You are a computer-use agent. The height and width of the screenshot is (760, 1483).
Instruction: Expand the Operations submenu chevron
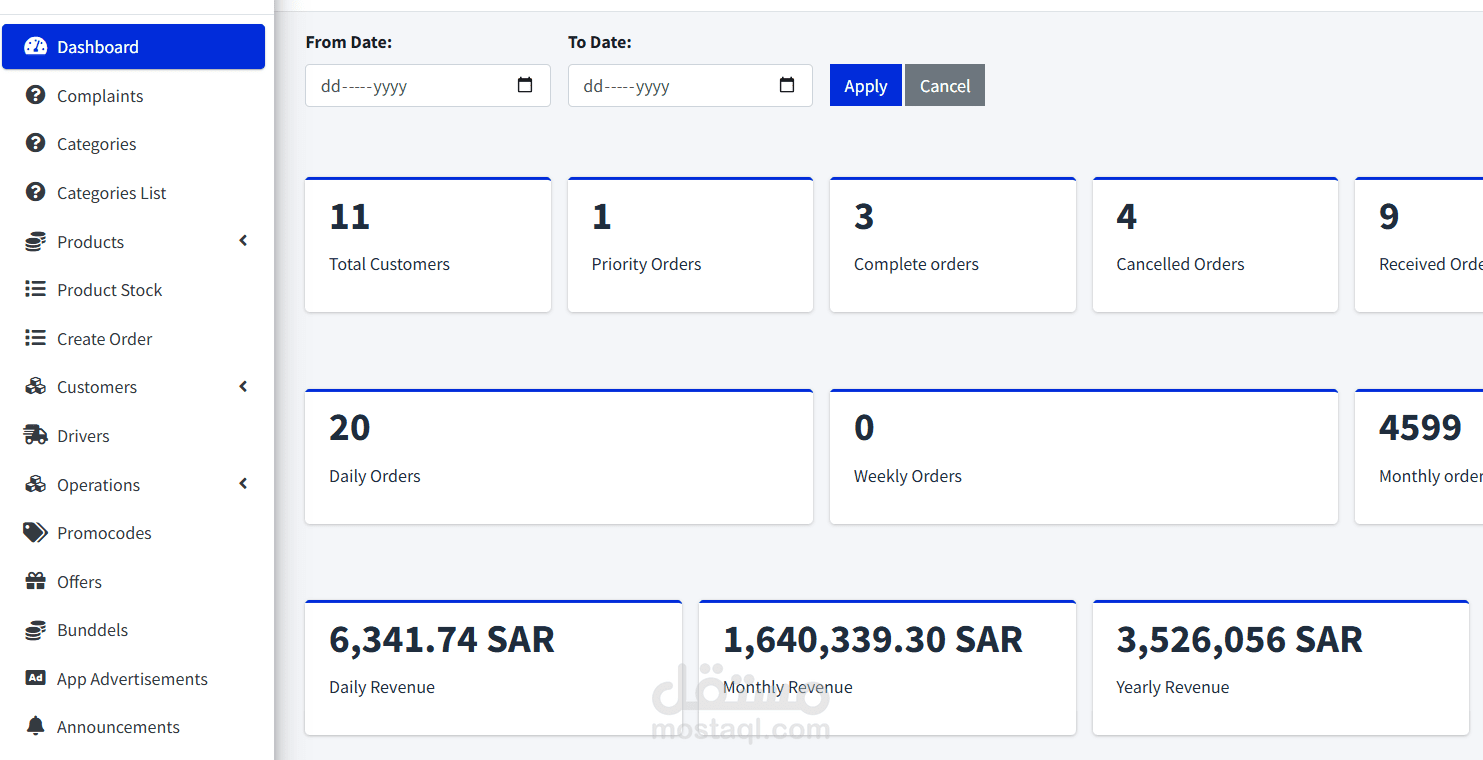tap(243, 484)
